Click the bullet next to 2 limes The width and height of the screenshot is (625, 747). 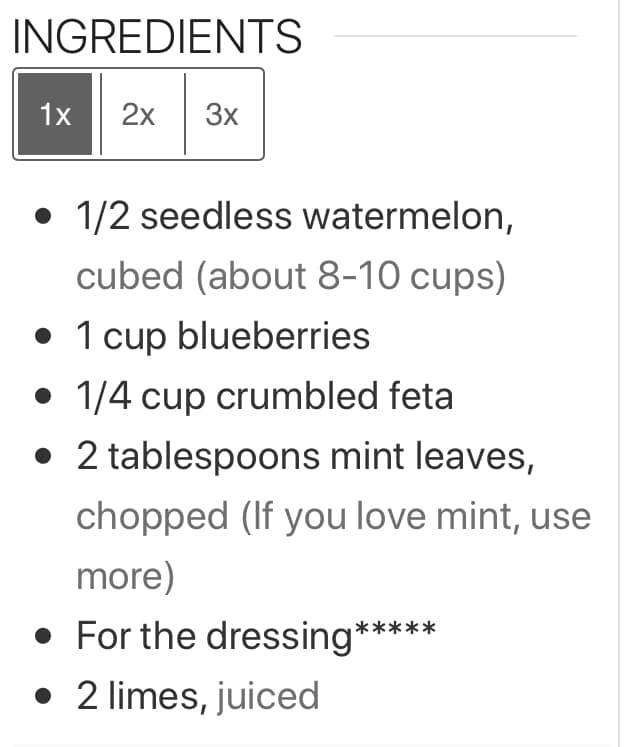[42, 695]
